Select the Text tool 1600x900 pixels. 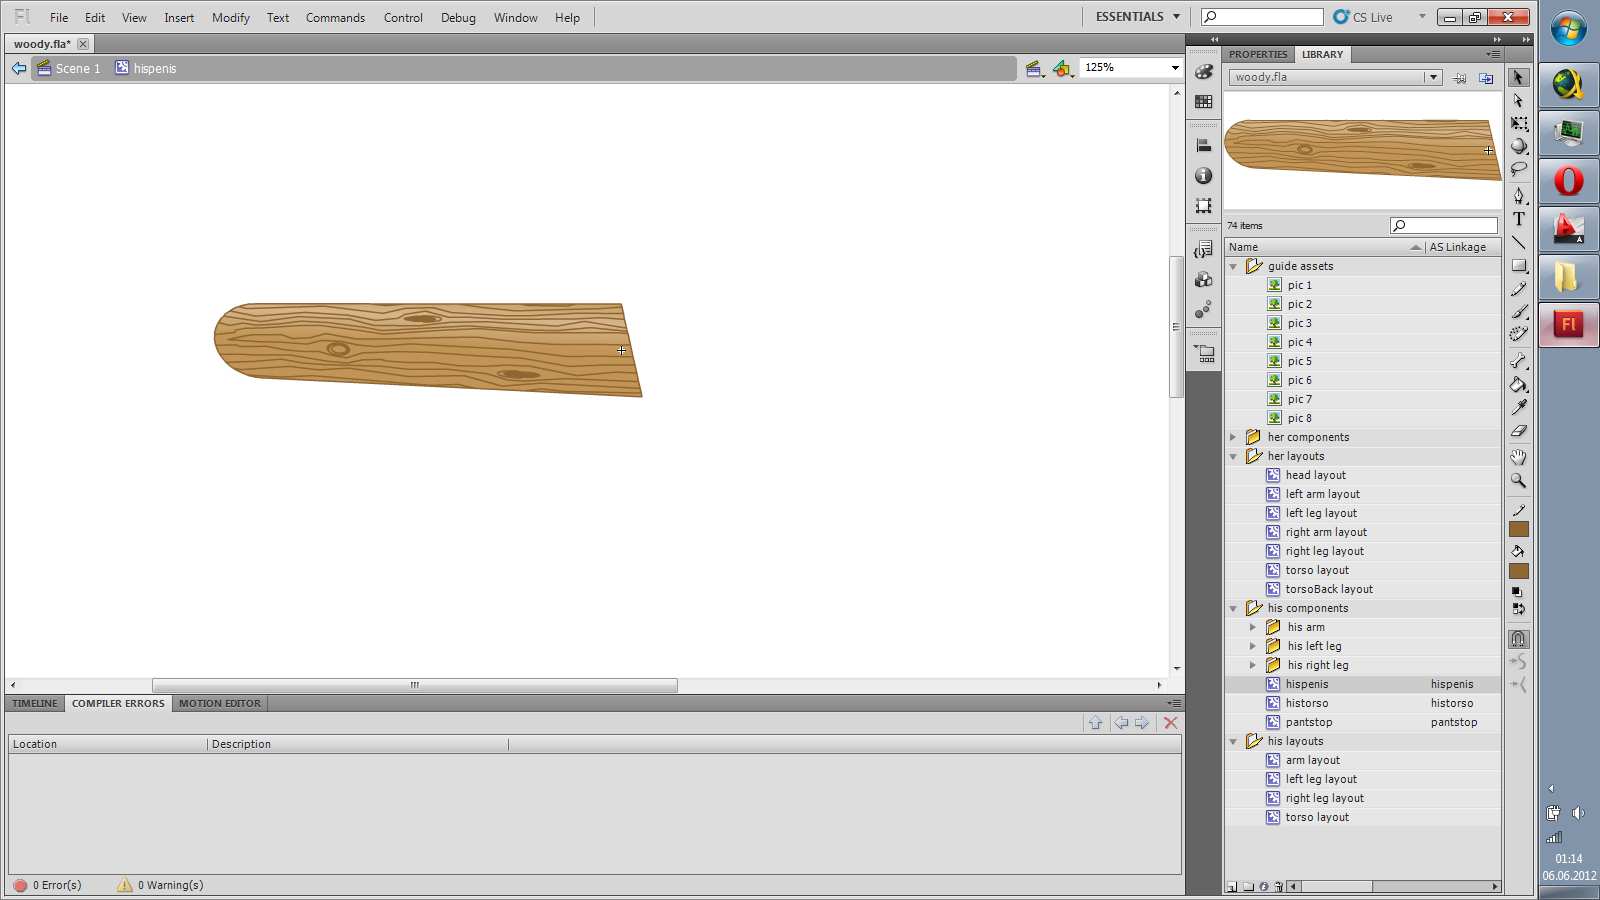tap(1519, 219)
